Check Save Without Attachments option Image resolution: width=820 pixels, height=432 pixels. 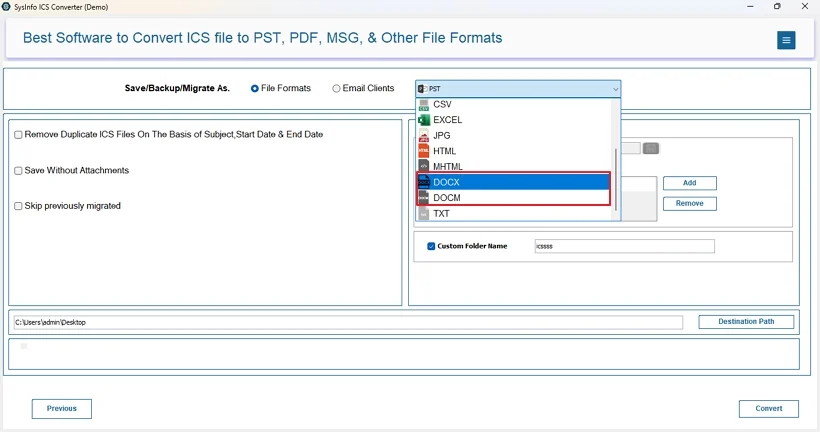pyautogui.click(x=18, y=171)
